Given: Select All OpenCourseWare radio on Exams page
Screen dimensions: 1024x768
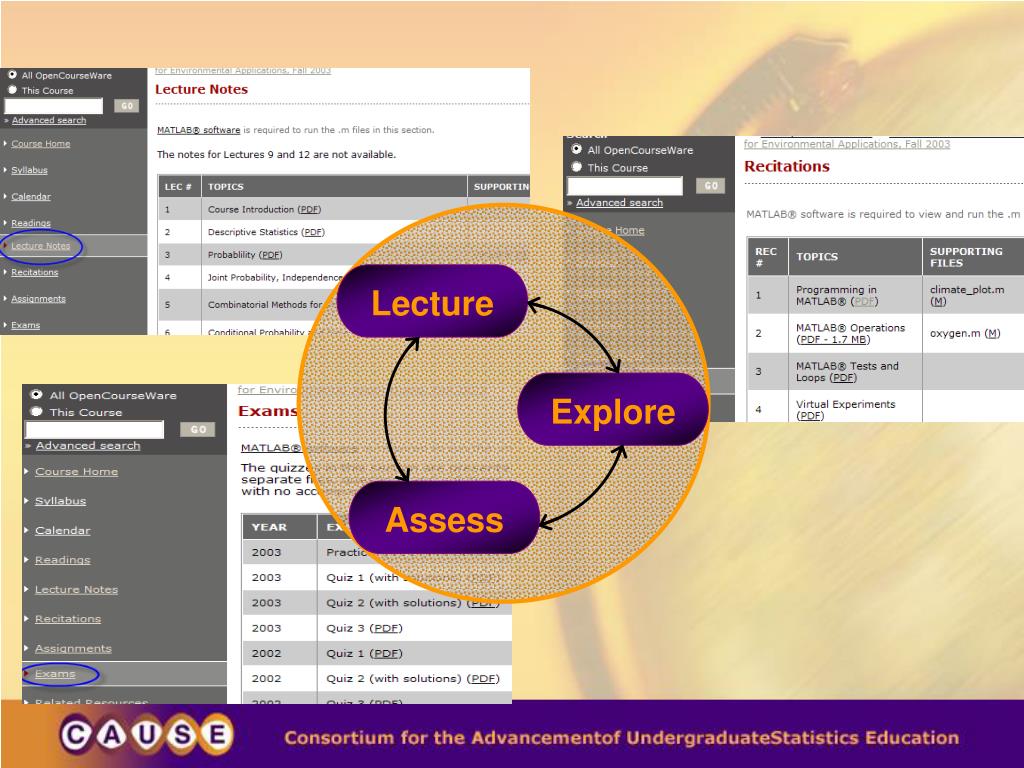Looking at the screenshot, I should (37, 395).
